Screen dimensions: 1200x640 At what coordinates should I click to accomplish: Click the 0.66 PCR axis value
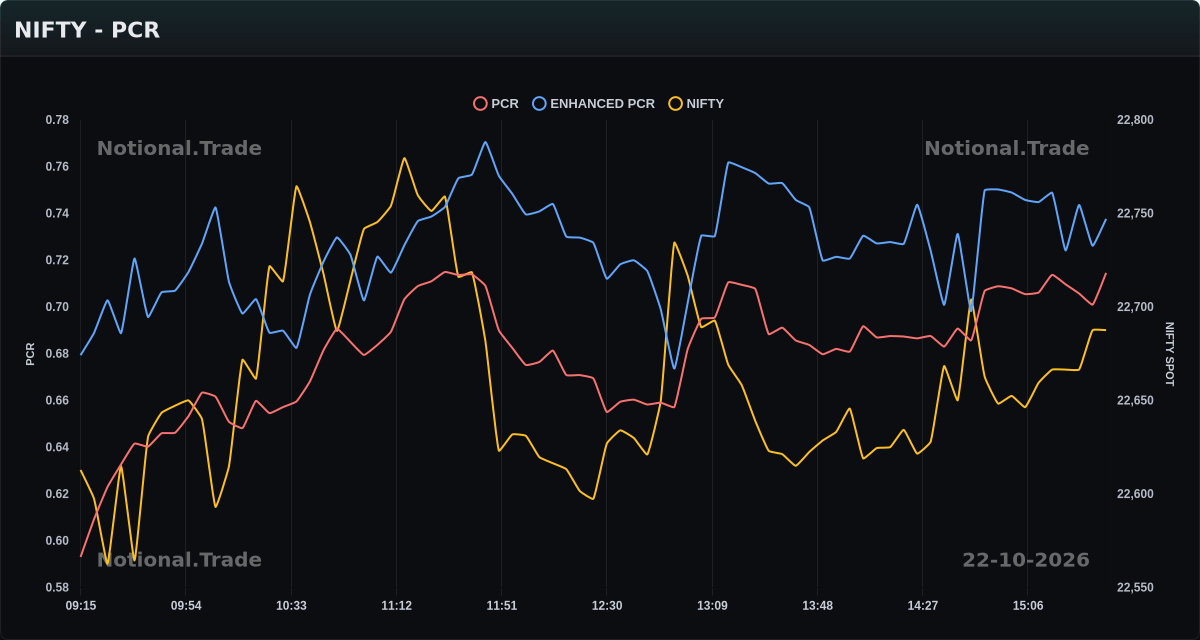pos(57,401)
